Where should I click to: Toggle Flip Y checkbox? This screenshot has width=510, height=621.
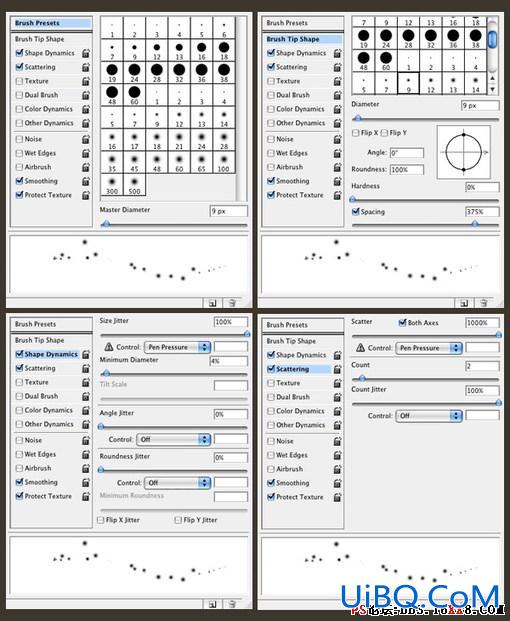(x=384, y=133)
